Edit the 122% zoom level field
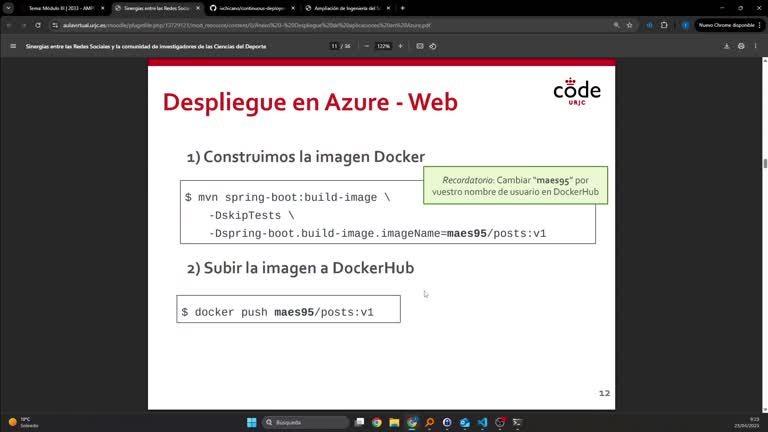 pyautogui.click(x=383, y=46)
